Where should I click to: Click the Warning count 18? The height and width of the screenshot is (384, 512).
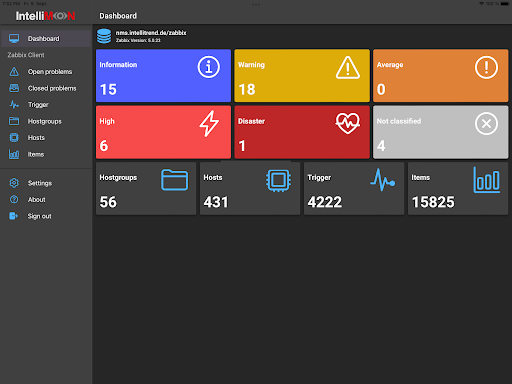pyautogui.click(x=247, y=89)
